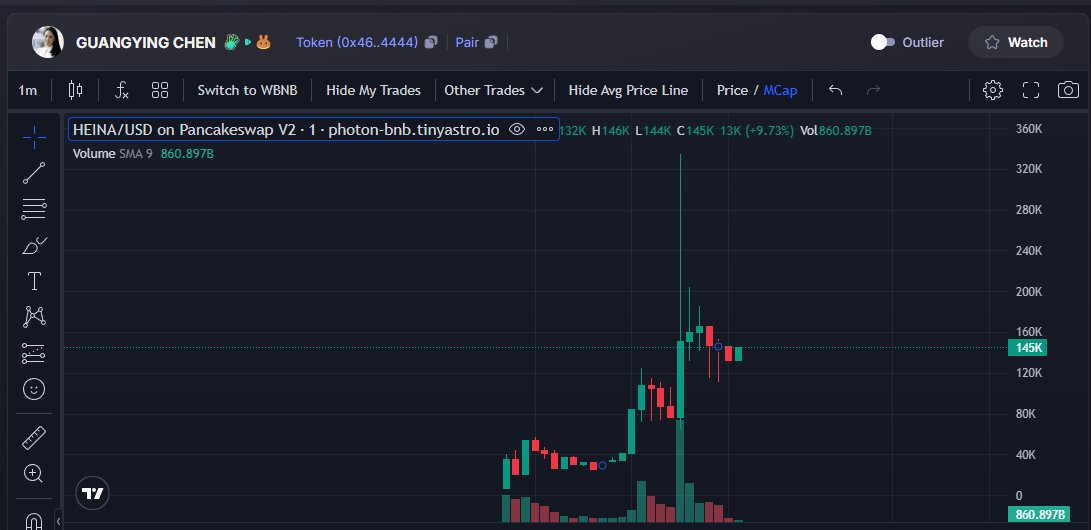Take a chart snapshot with camera icon
Screen dimensions: 1091x530
coord(1068,90)
